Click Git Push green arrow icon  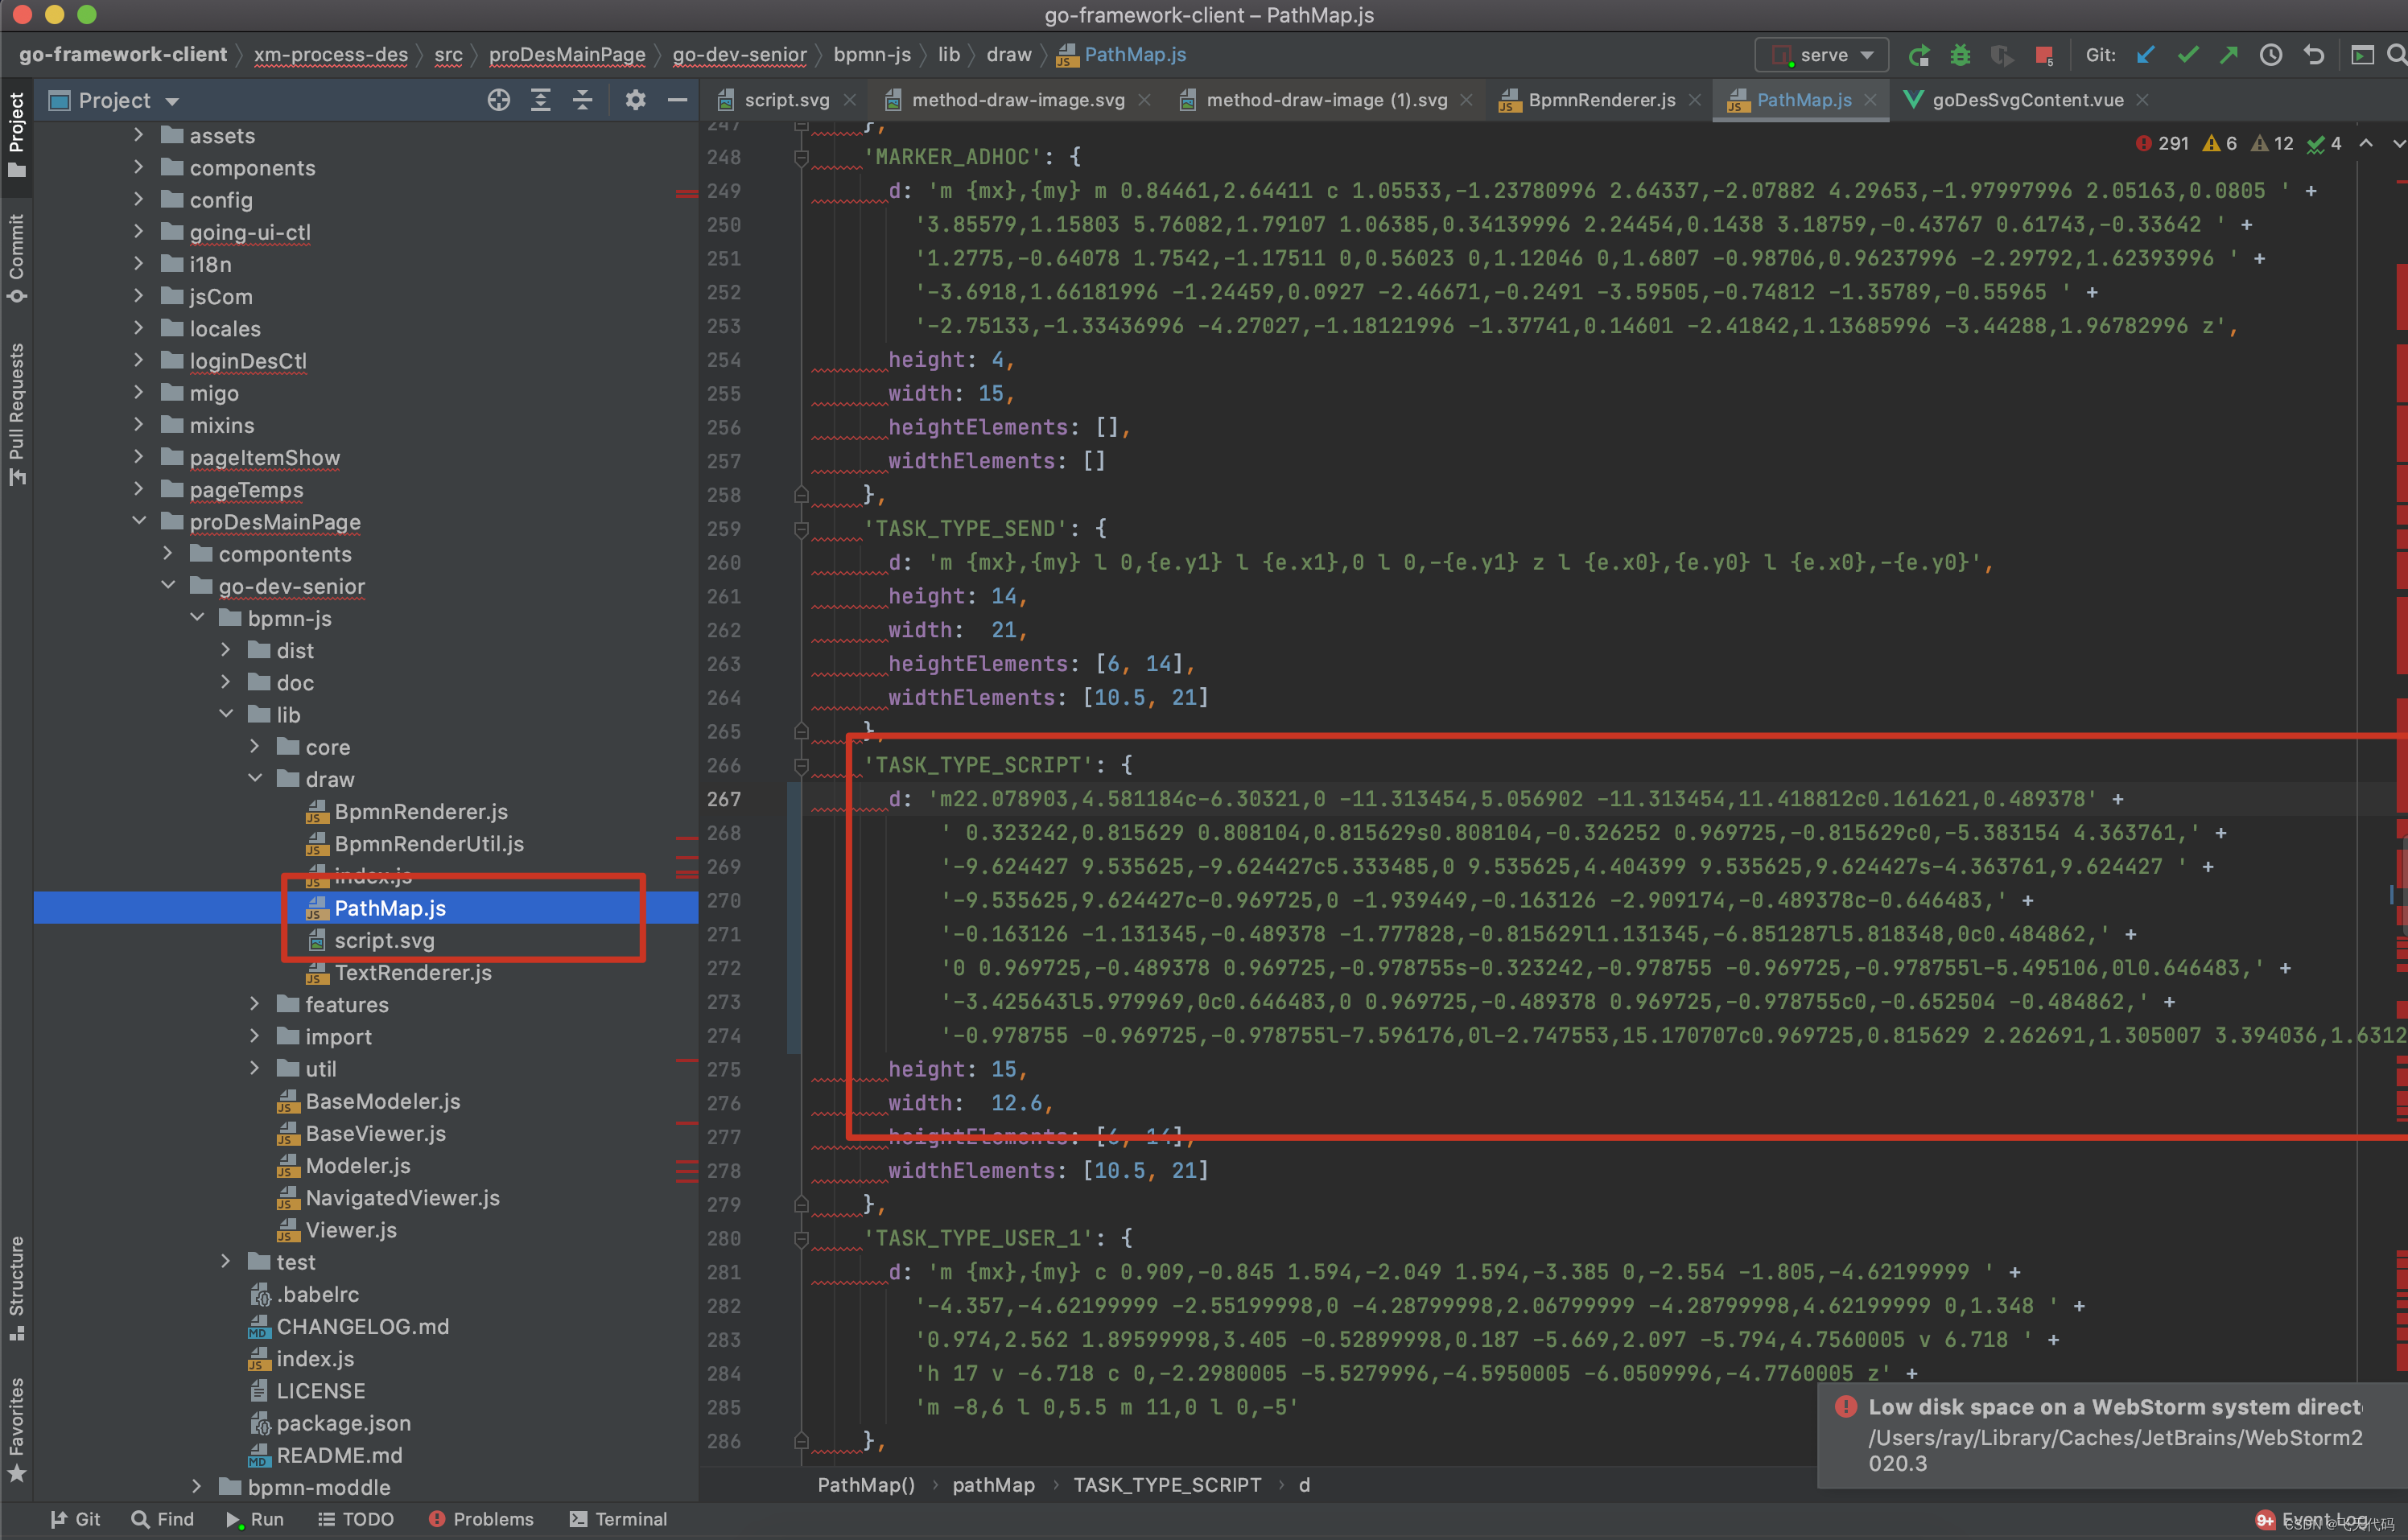pyautogui.click(x=2229, y=55)
